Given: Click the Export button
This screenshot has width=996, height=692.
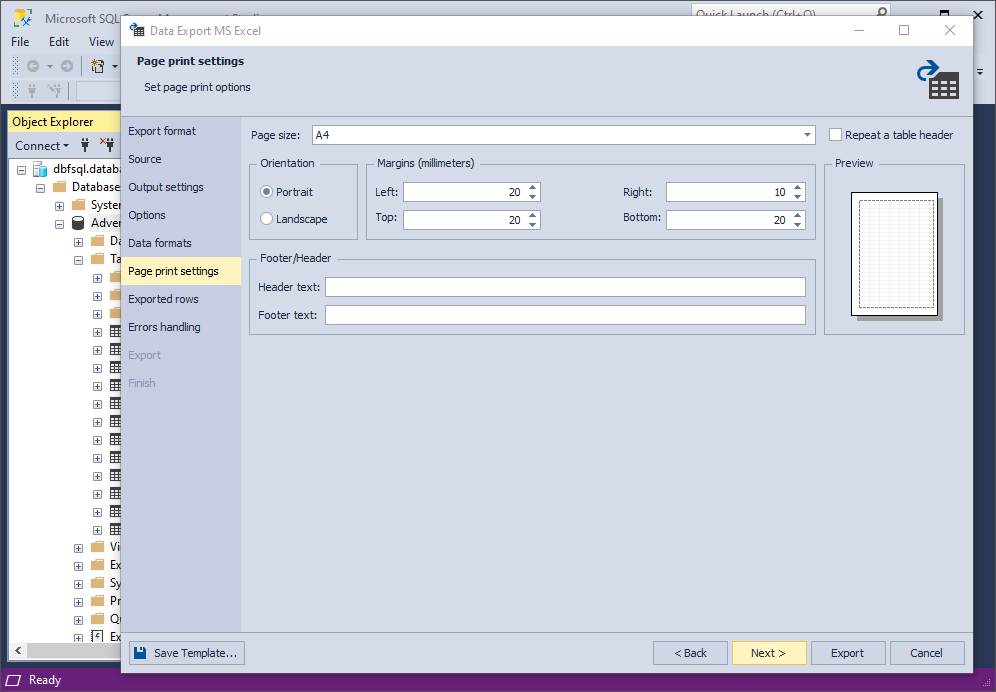Looking at the screenshot, I should click(848, 653).
